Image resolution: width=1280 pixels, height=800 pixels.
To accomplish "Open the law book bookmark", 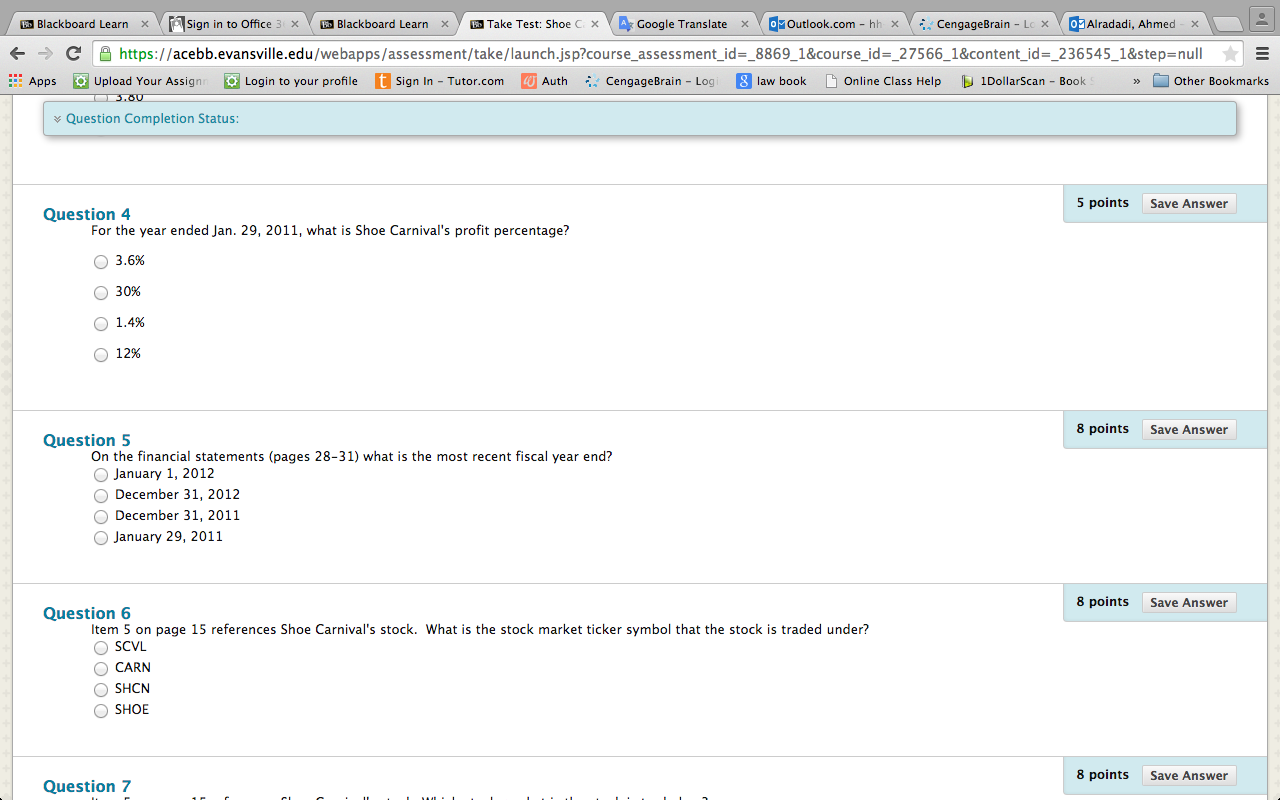I will tap(771, 81).
